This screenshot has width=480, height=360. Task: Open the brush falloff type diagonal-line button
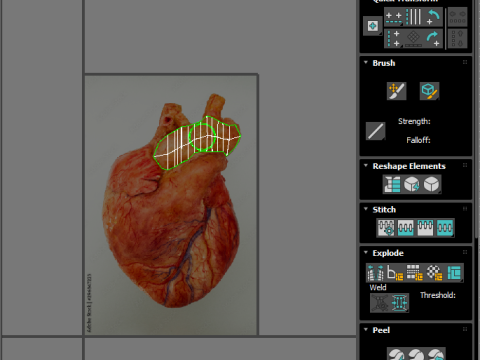375,131
